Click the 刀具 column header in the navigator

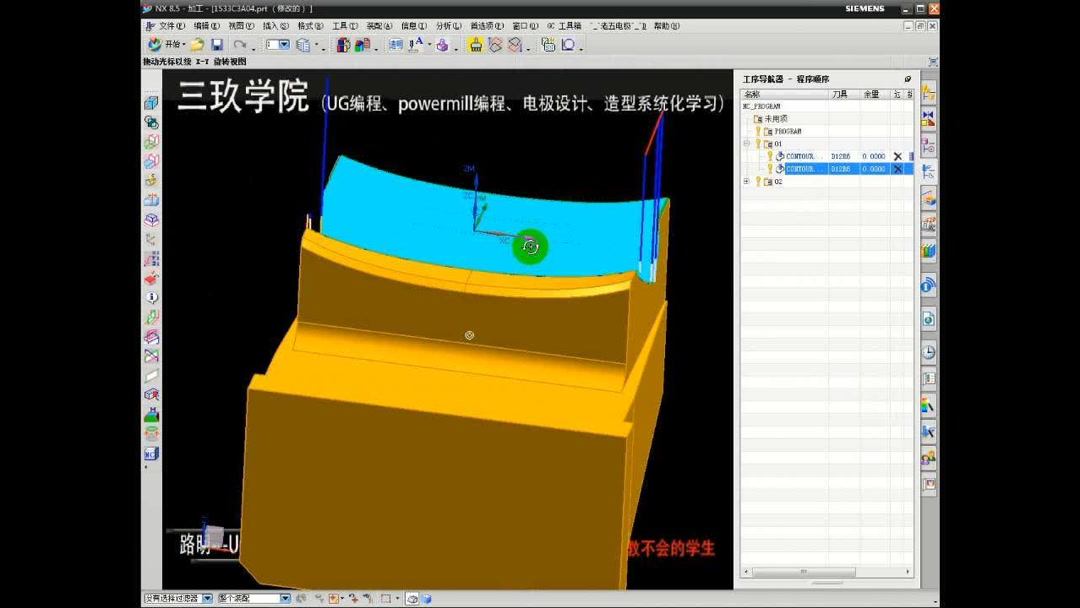[838, 93]
